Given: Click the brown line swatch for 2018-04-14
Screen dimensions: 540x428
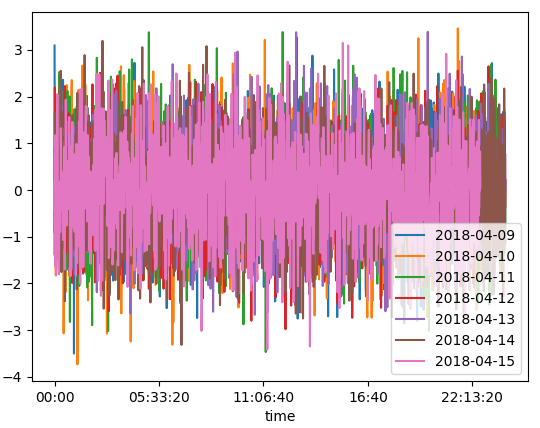Looking at the screenshot, I should (410, 340).
